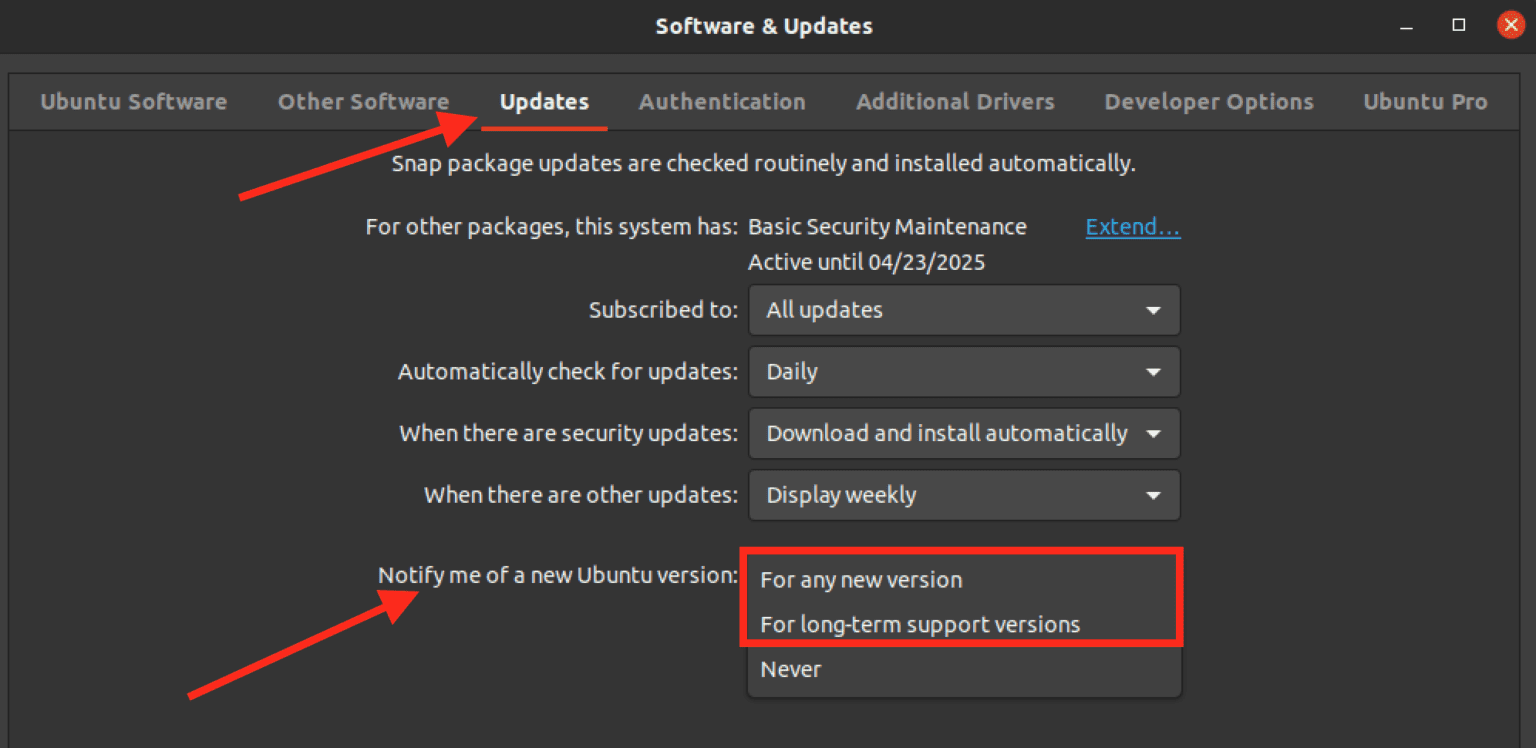Open the Developer Options tab

(1209, 101)
